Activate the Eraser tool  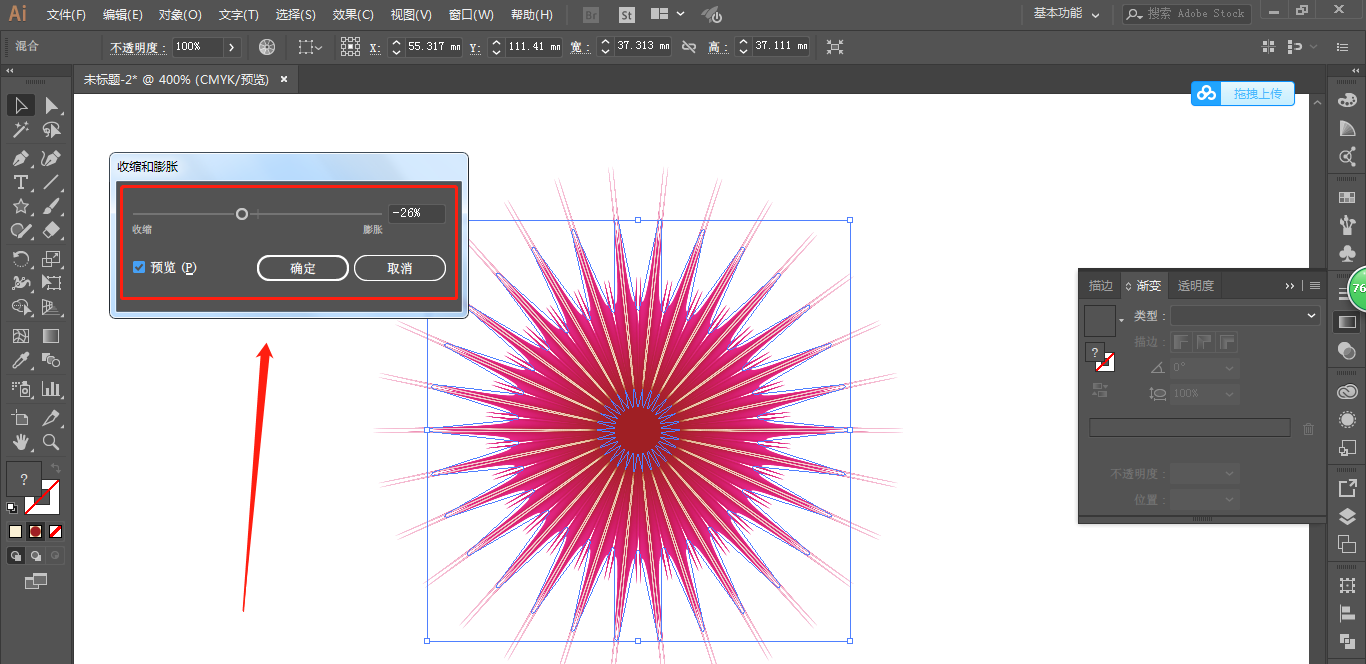[51, 230]
